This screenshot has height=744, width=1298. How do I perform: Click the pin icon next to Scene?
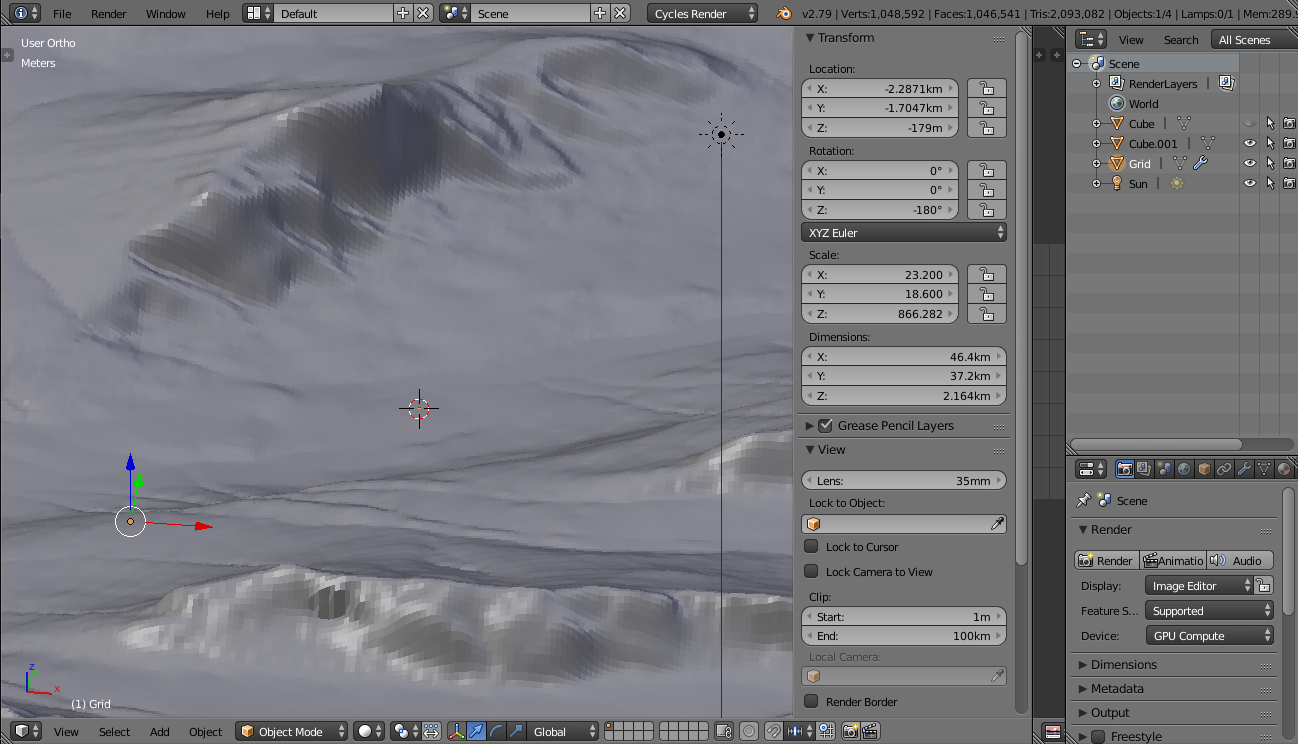click(x=1083, y=500)
